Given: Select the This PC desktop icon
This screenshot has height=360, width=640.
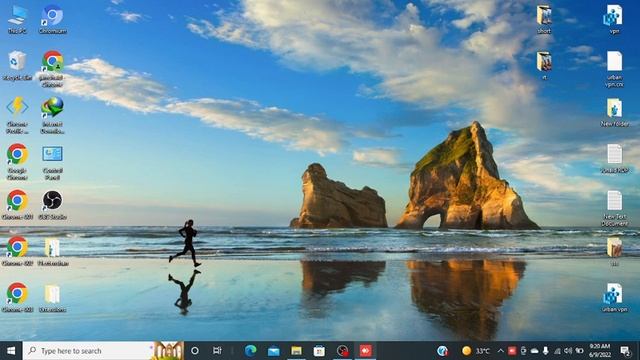Looking at the screenshot, I should tap(17, 19).
